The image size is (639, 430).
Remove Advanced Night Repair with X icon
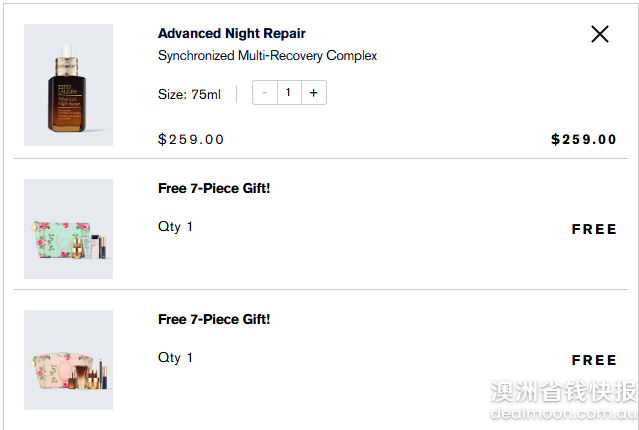tap(600, 34)
